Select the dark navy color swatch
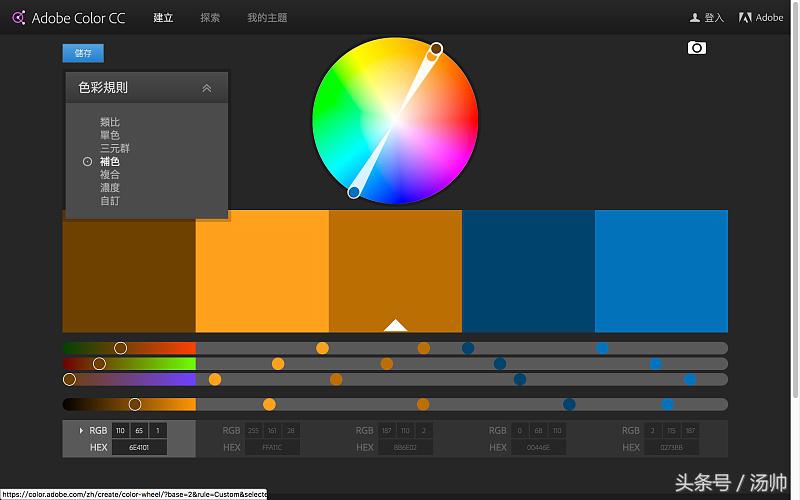 coord(529,271)
